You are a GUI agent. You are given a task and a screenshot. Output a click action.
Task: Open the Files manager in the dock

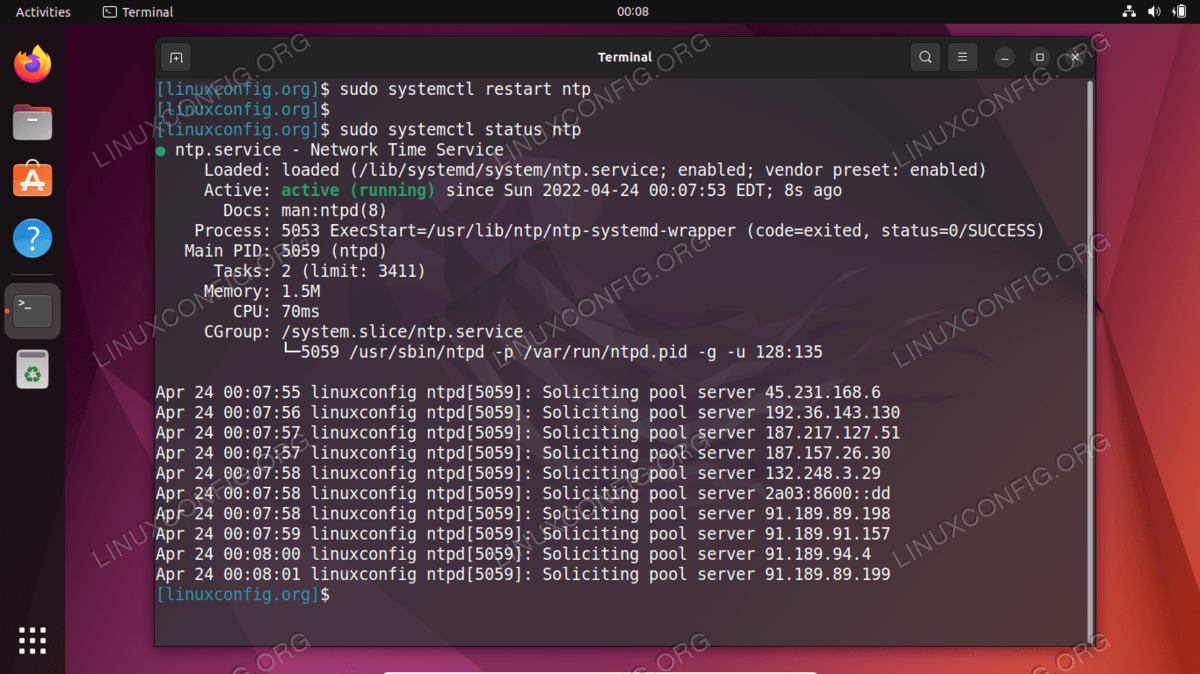point(32,122)
